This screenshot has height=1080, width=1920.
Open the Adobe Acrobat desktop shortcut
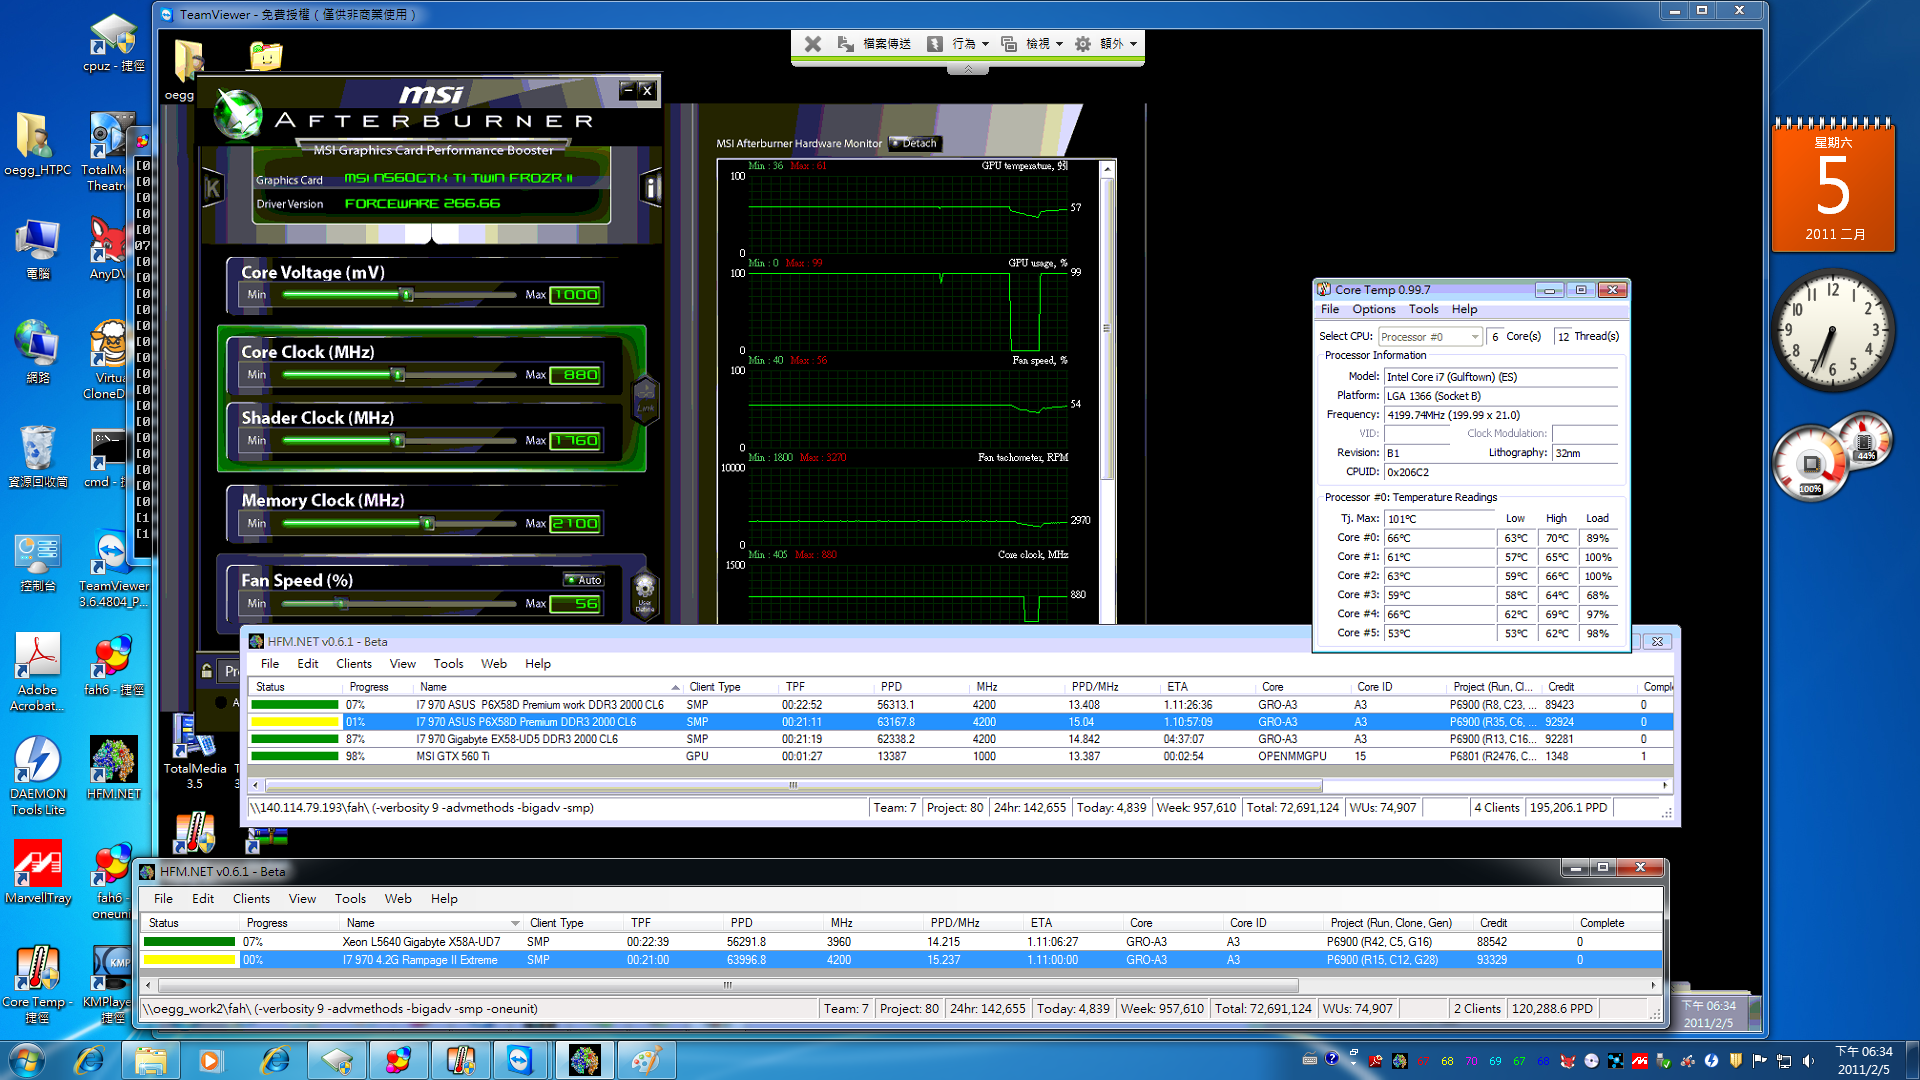coord(37,672)
